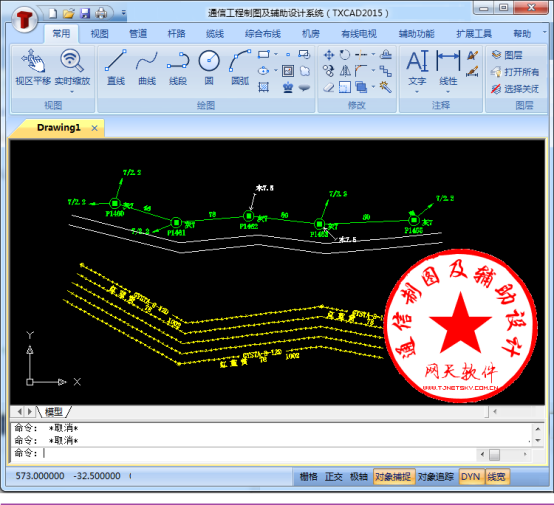Viewport: 554px width, 505px height.
Task: Select the ellipse drawing tool
Action: pyautogui.click(x=263, y=71)
